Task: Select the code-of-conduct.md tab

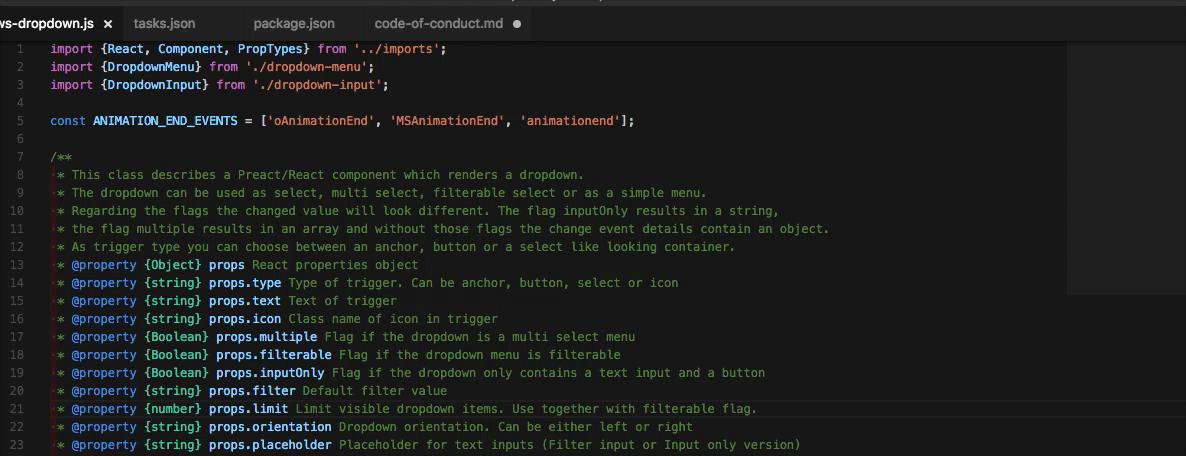Action: point(438,23)
